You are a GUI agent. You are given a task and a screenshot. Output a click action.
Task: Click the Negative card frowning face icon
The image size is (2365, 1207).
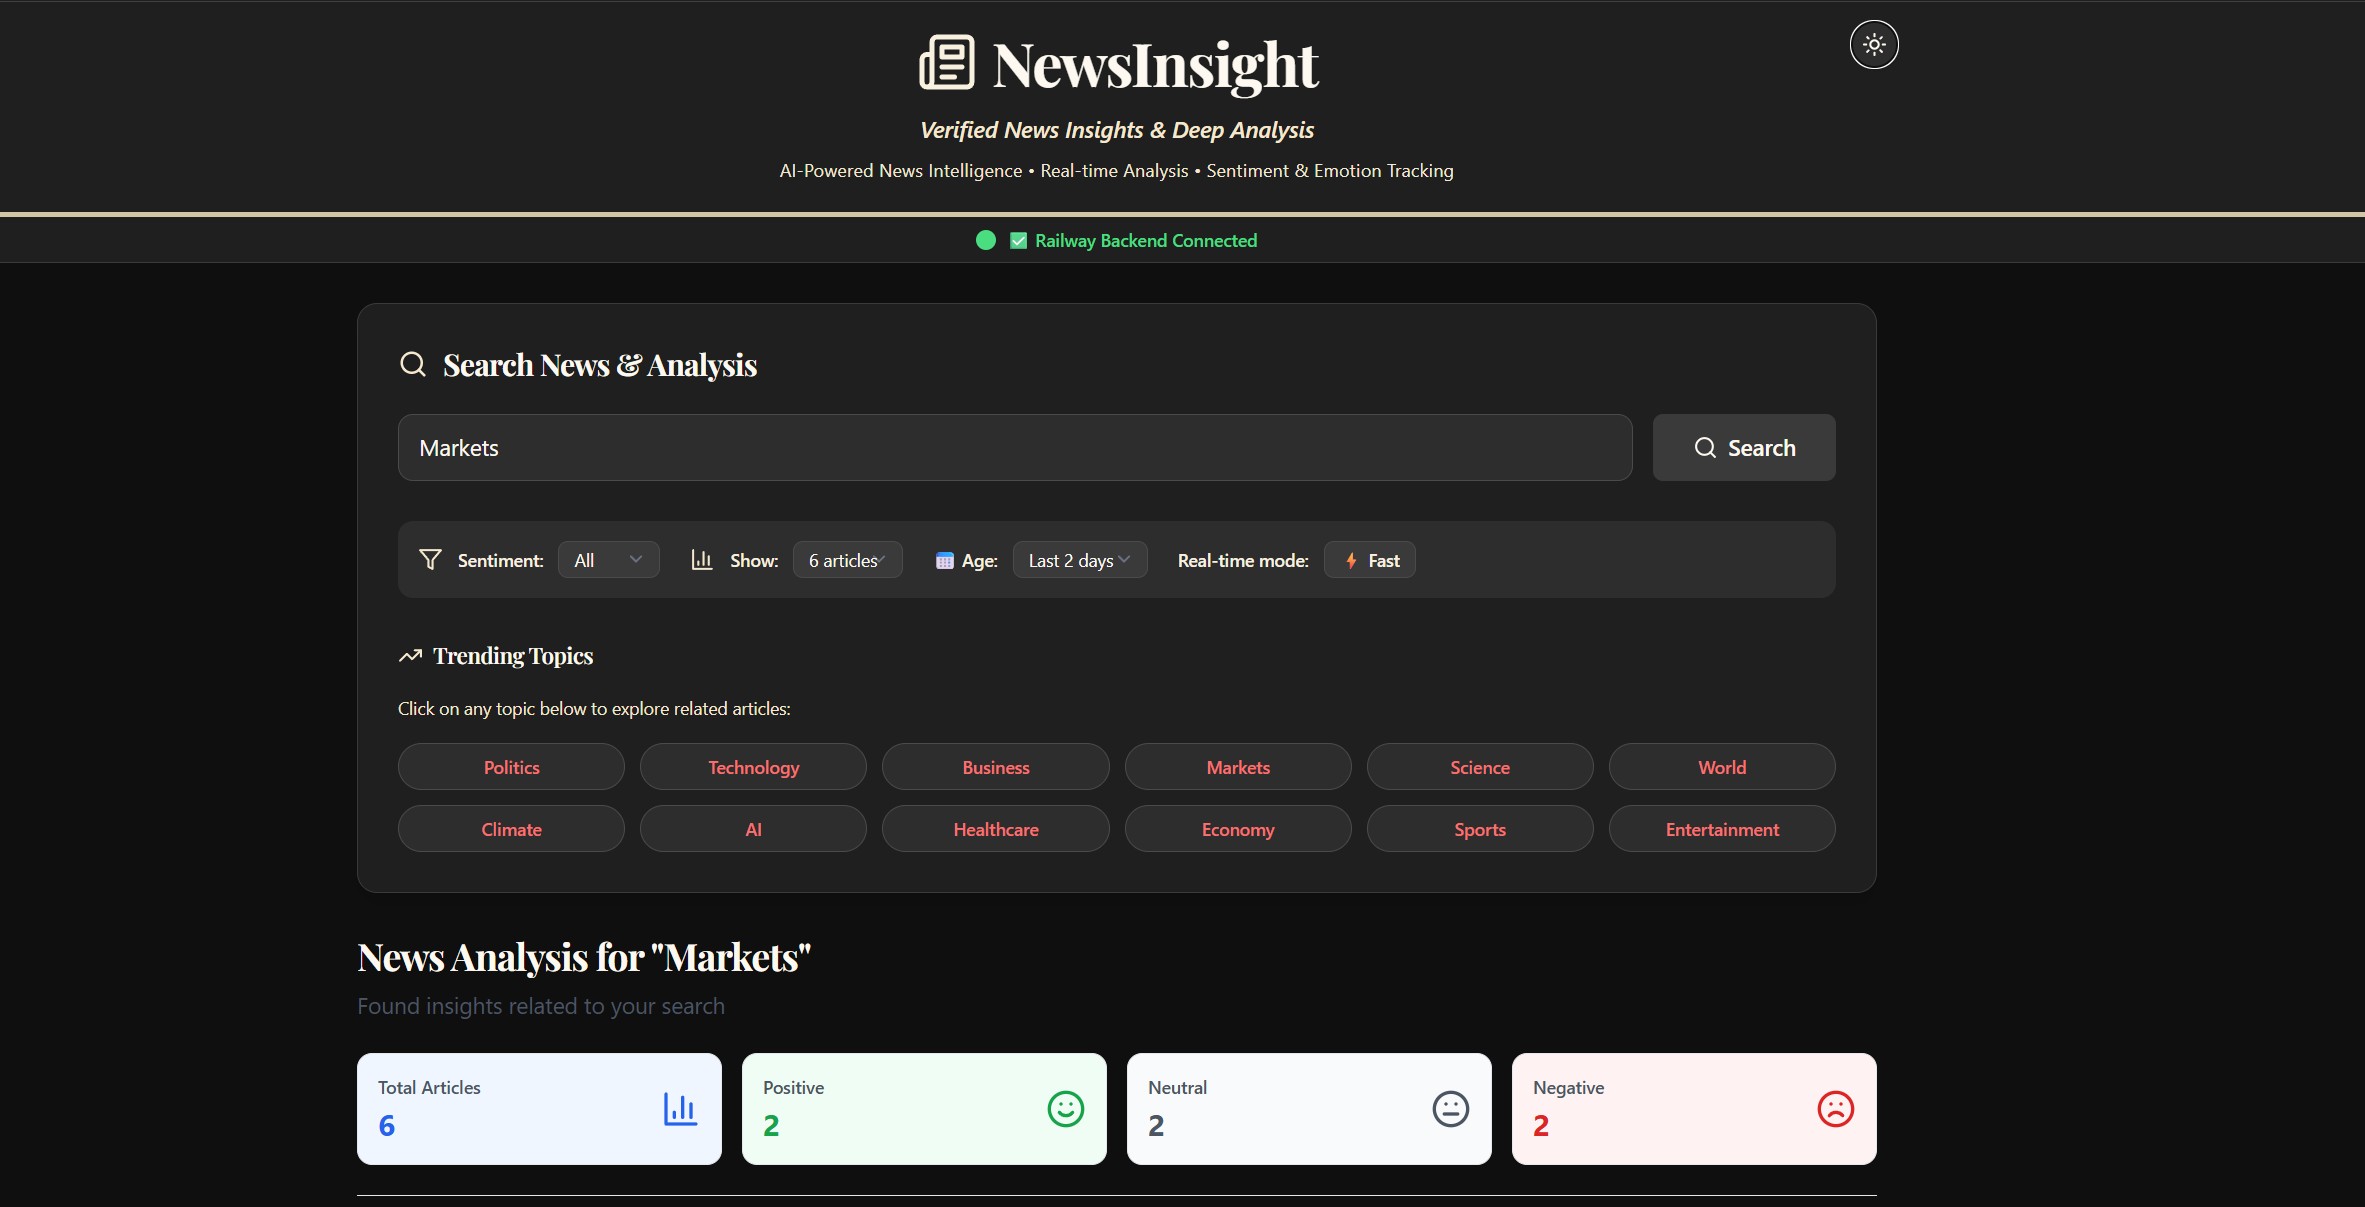(x=1835, y=1108)
